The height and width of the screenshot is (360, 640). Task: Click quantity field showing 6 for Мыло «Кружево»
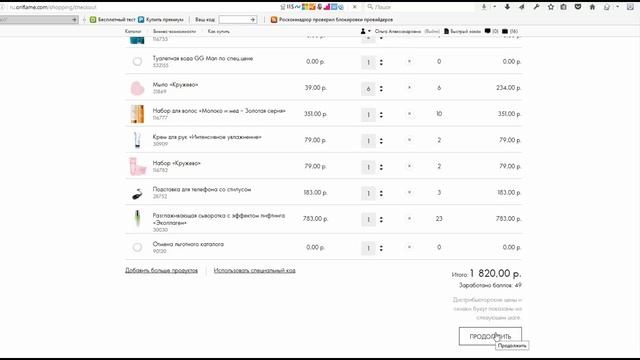[368, 89]
